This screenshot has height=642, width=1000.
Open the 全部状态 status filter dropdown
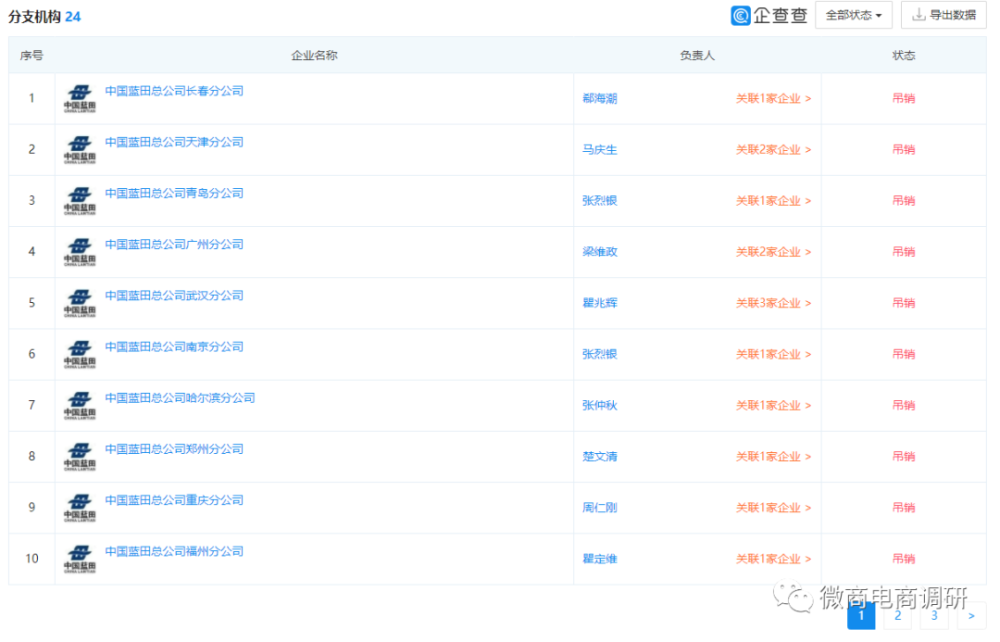pyautogui.click(x=853, y=15)
